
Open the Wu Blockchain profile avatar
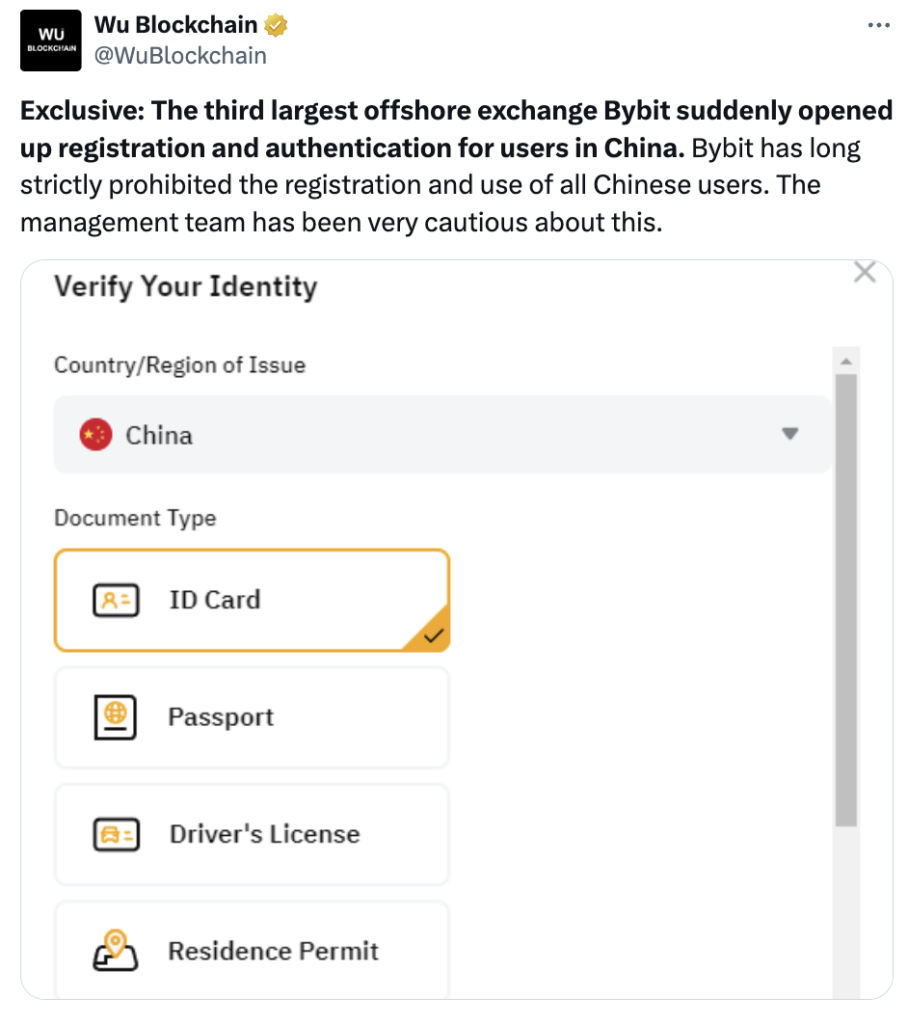(51, 40)
